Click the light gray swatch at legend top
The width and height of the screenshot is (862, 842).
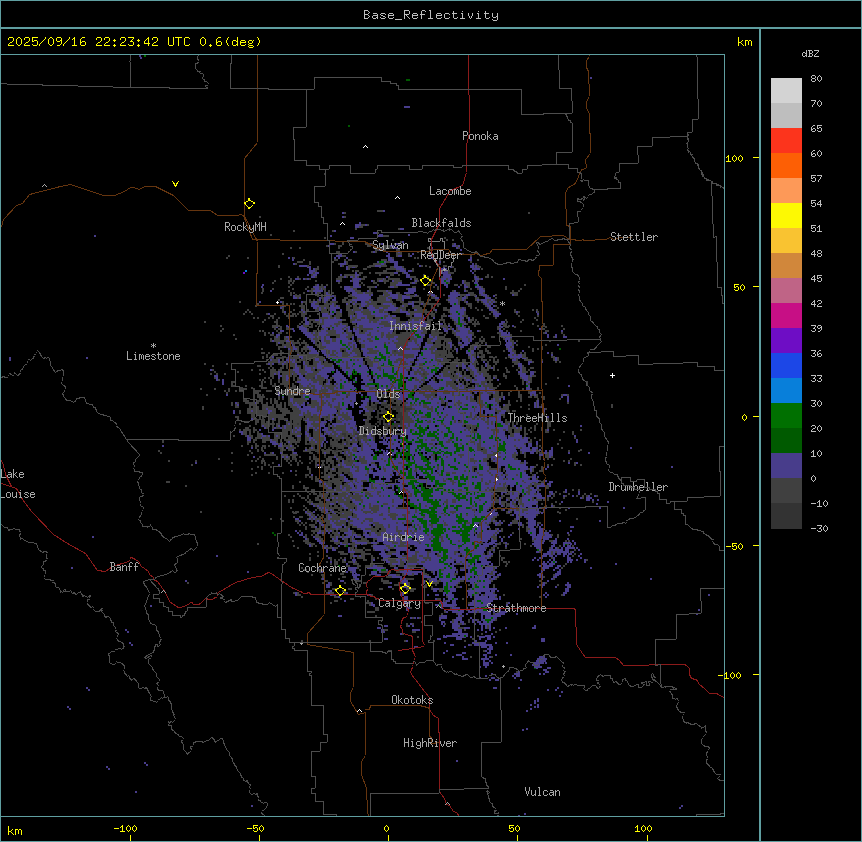786,91
